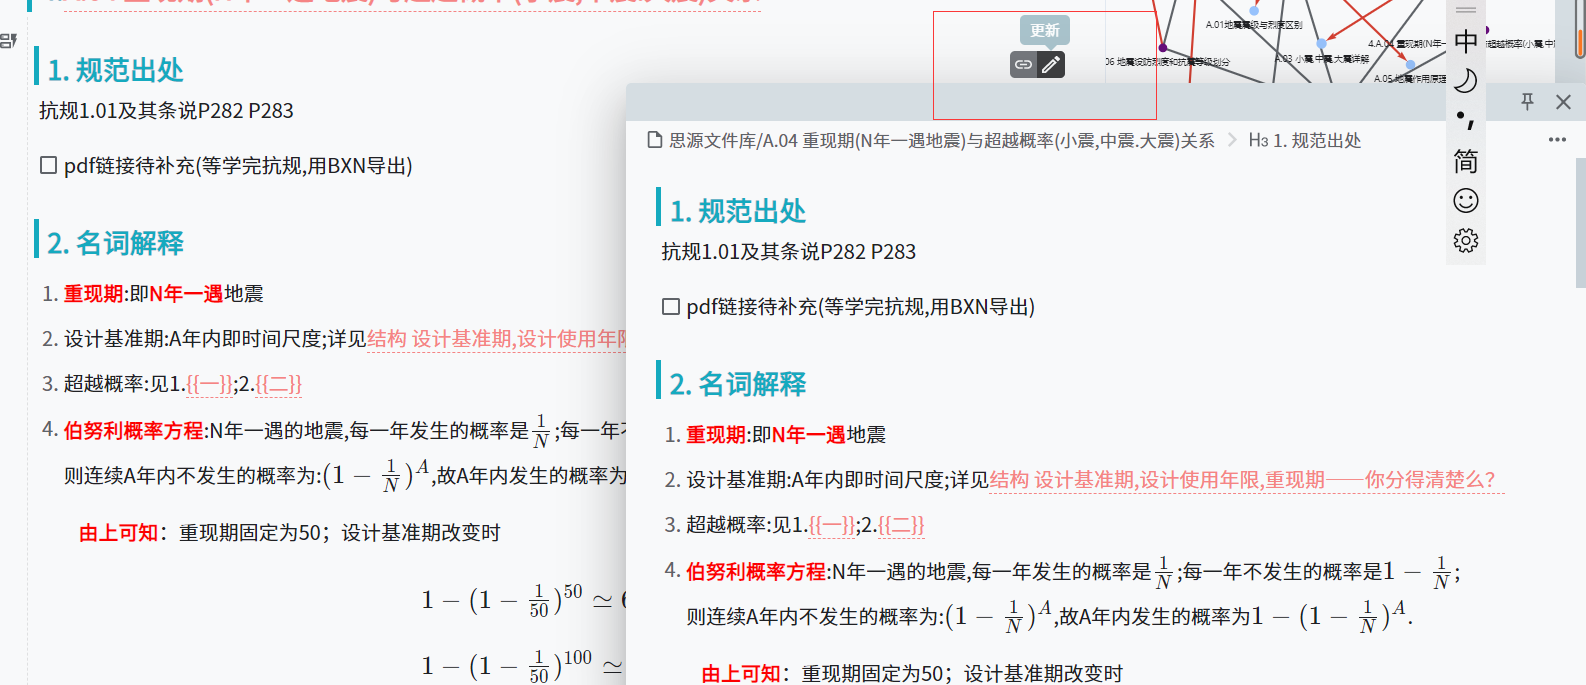
Task: Open the emoji panel from the IME bar
Action: tap(1466, 201)
